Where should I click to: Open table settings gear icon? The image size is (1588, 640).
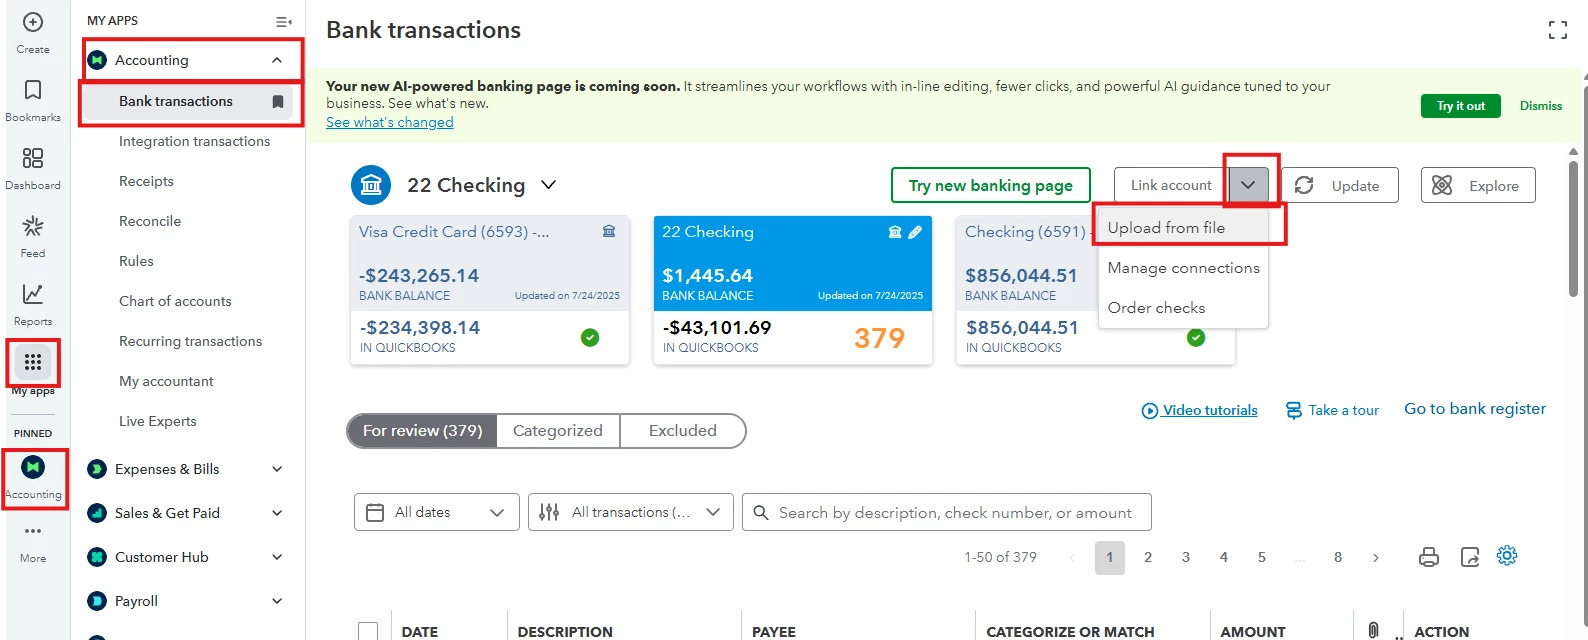tap(1507, 556)
